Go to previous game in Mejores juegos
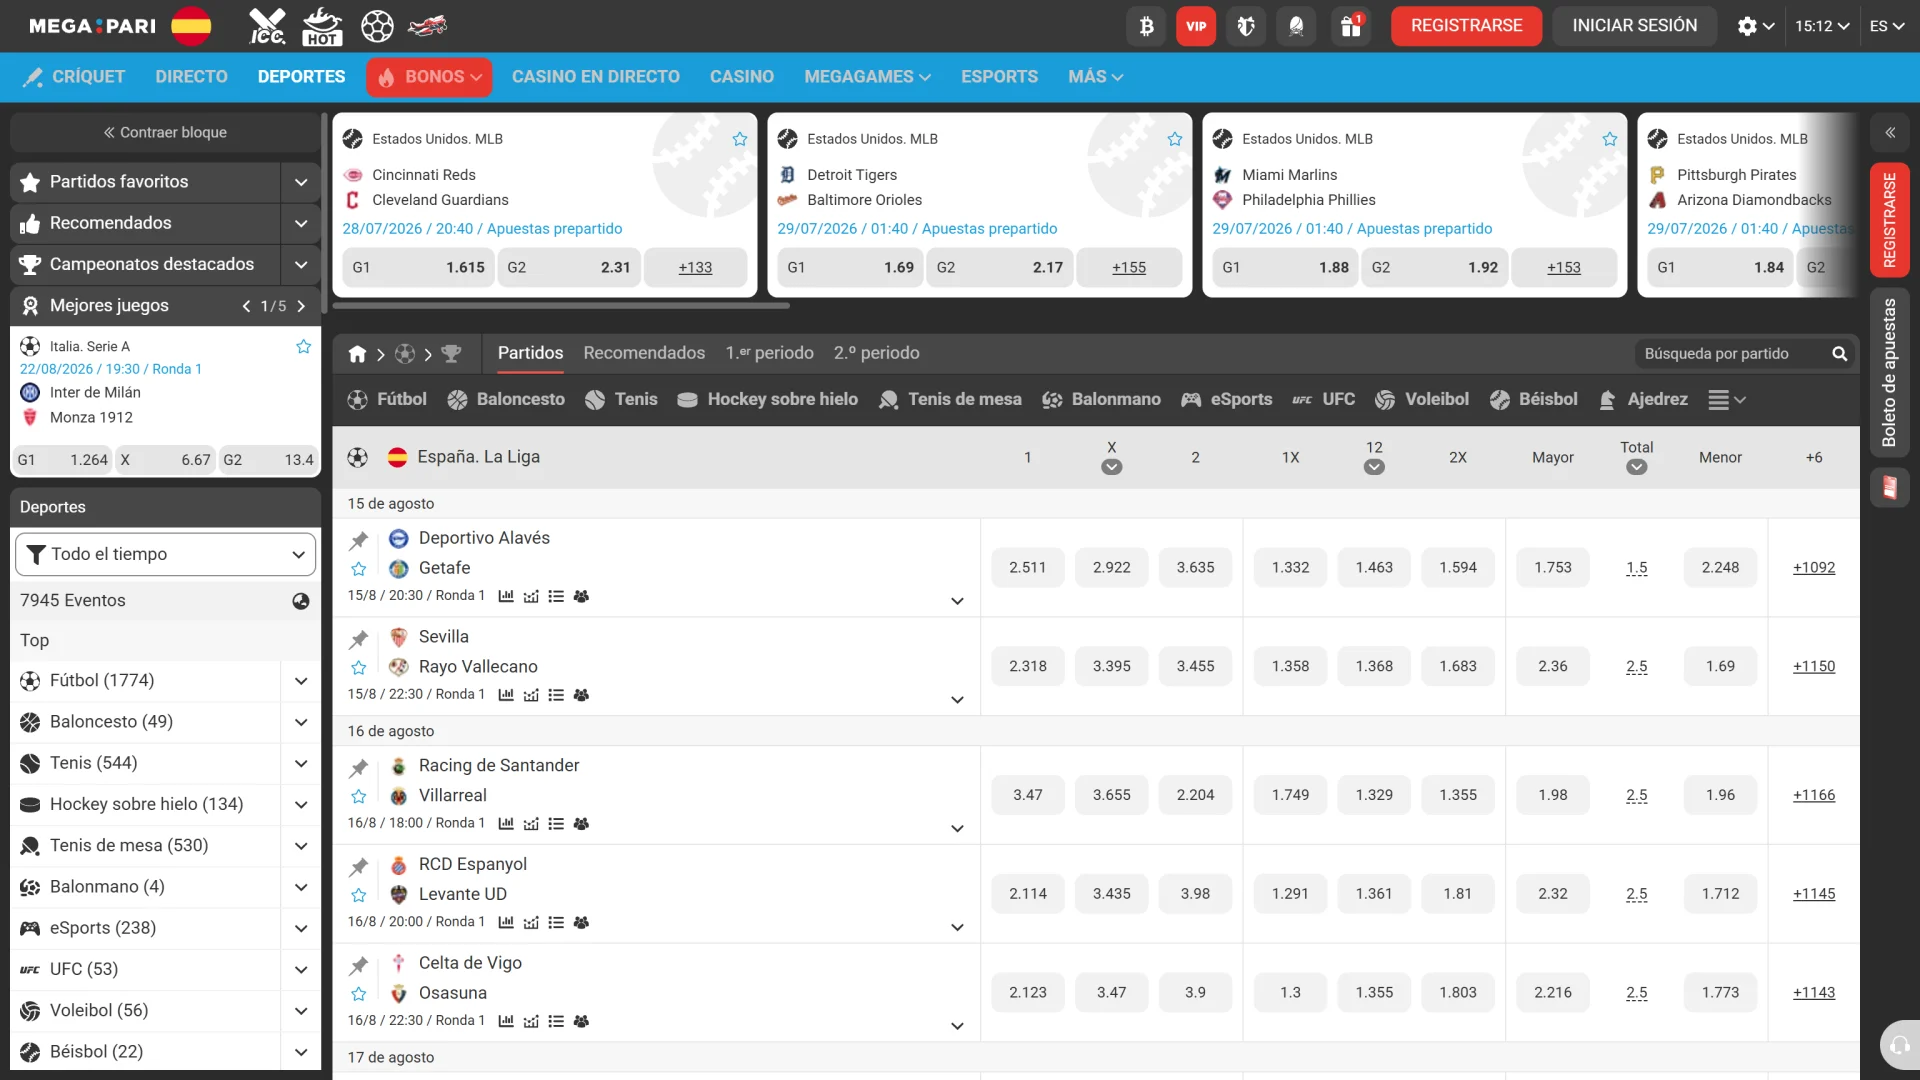 click(x=246, y=306)
